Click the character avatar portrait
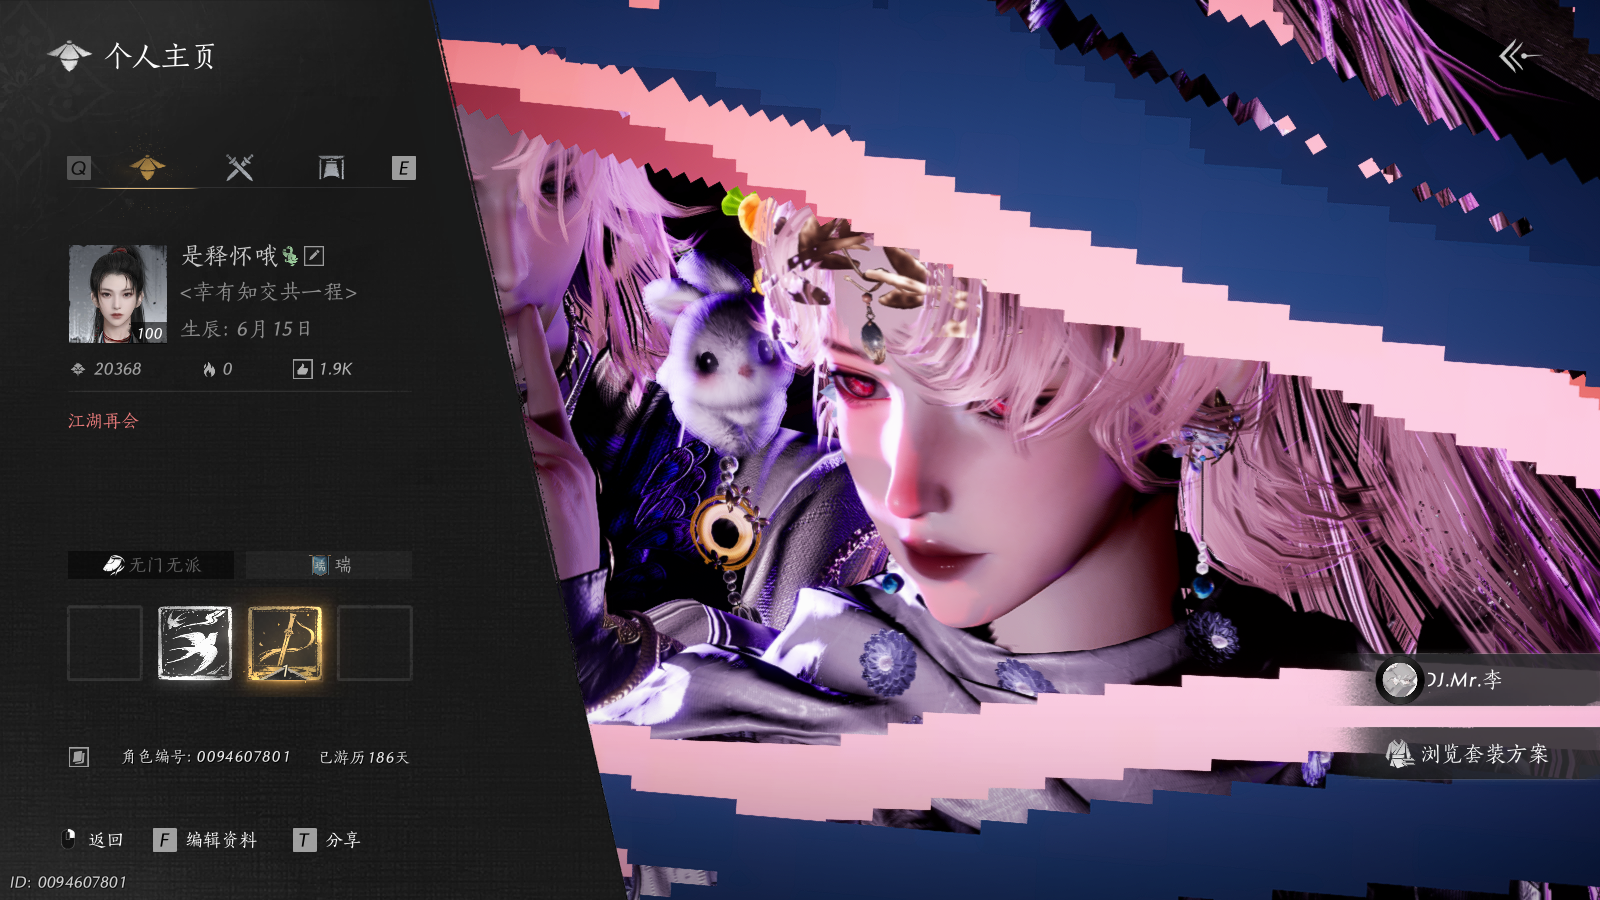The height and width of the screenshot is (900, 1600). pyautogui.click(x=118, y=294)
